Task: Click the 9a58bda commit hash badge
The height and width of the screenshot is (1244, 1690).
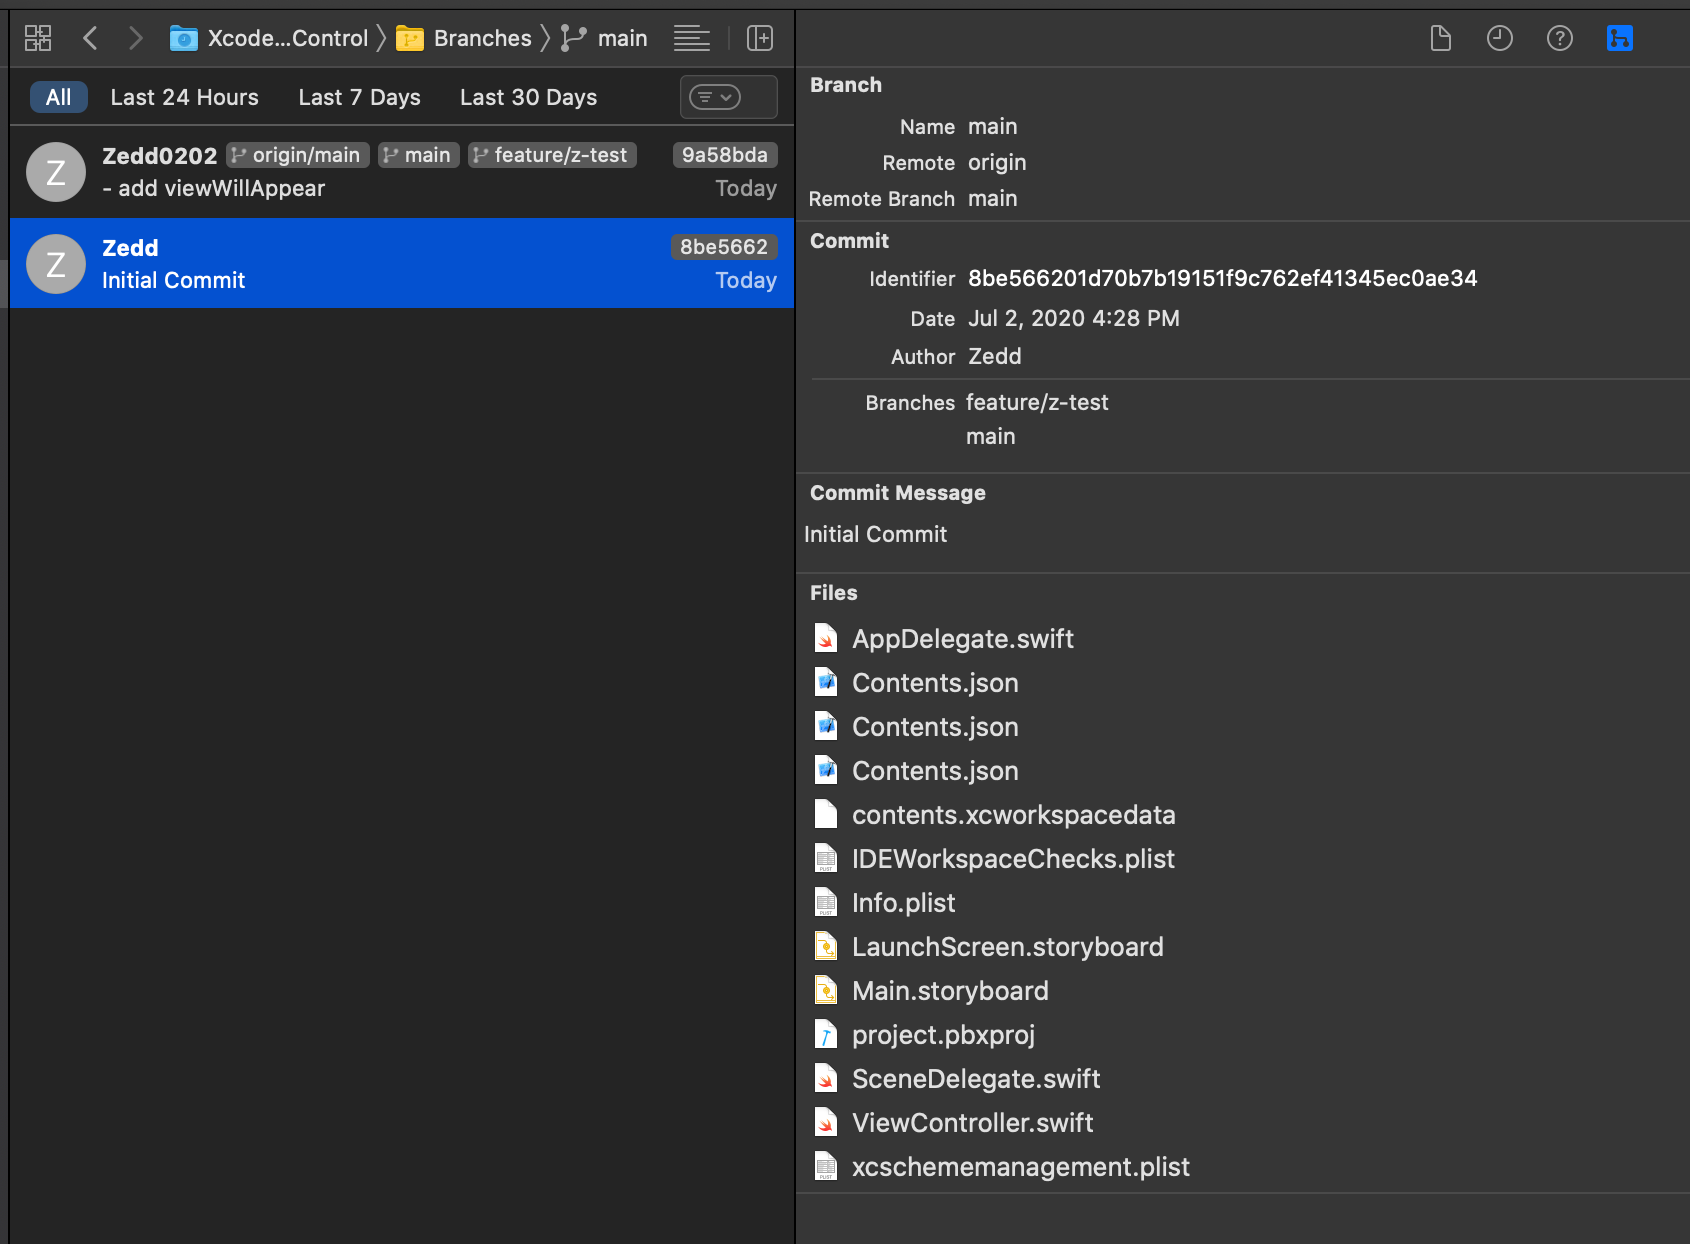Action: coord(725,155)
